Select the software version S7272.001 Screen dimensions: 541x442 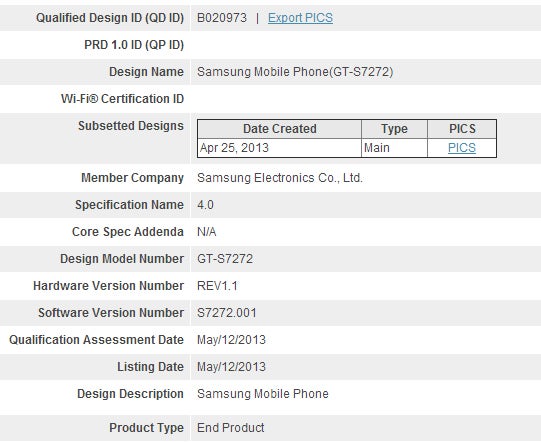click(x=227, y=313)
